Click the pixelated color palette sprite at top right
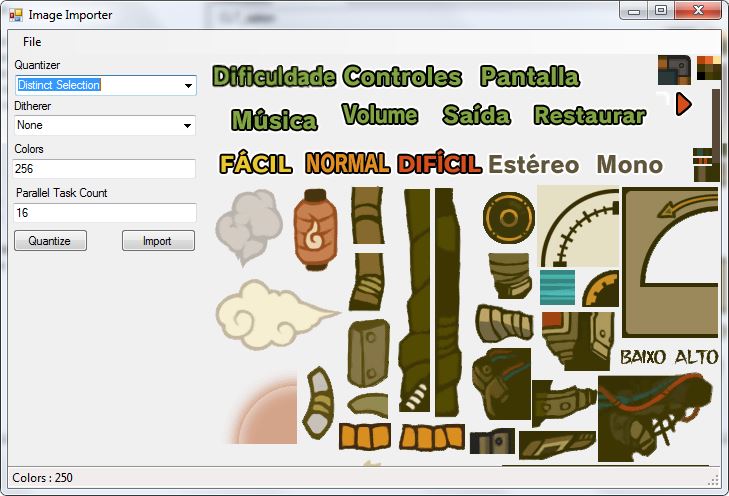The width and height of the screenshot is (729, 496). point(709,68)
